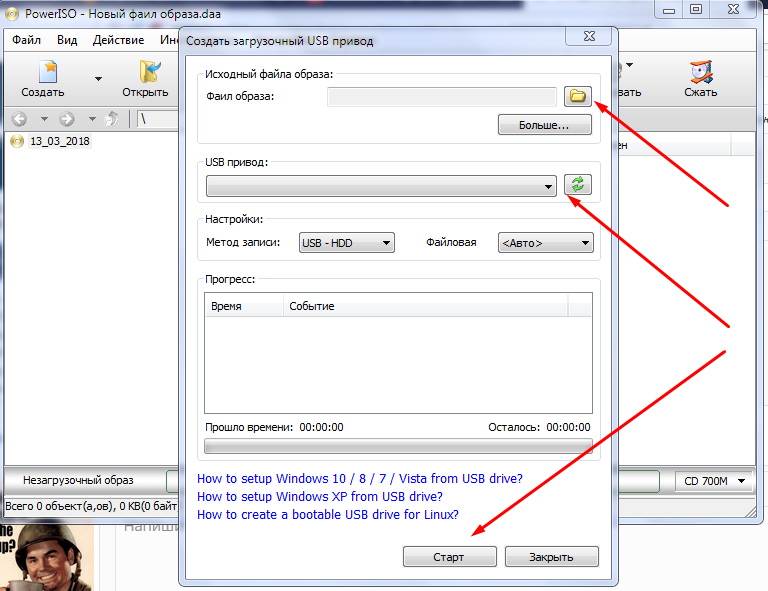Click the Время column header
Viewport: 768px width, 591px height.
(x=244, y=306)
